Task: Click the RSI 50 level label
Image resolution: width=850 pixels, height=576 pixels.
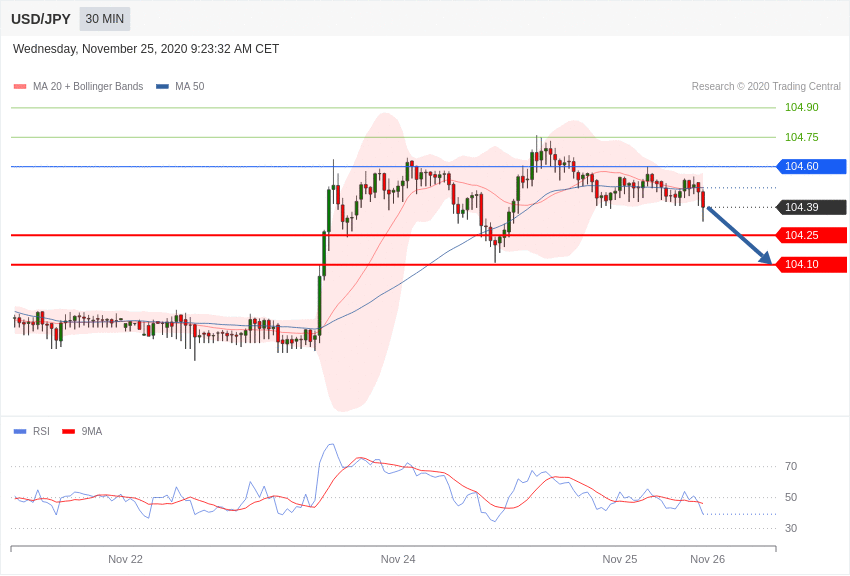Action: (791, 497)
